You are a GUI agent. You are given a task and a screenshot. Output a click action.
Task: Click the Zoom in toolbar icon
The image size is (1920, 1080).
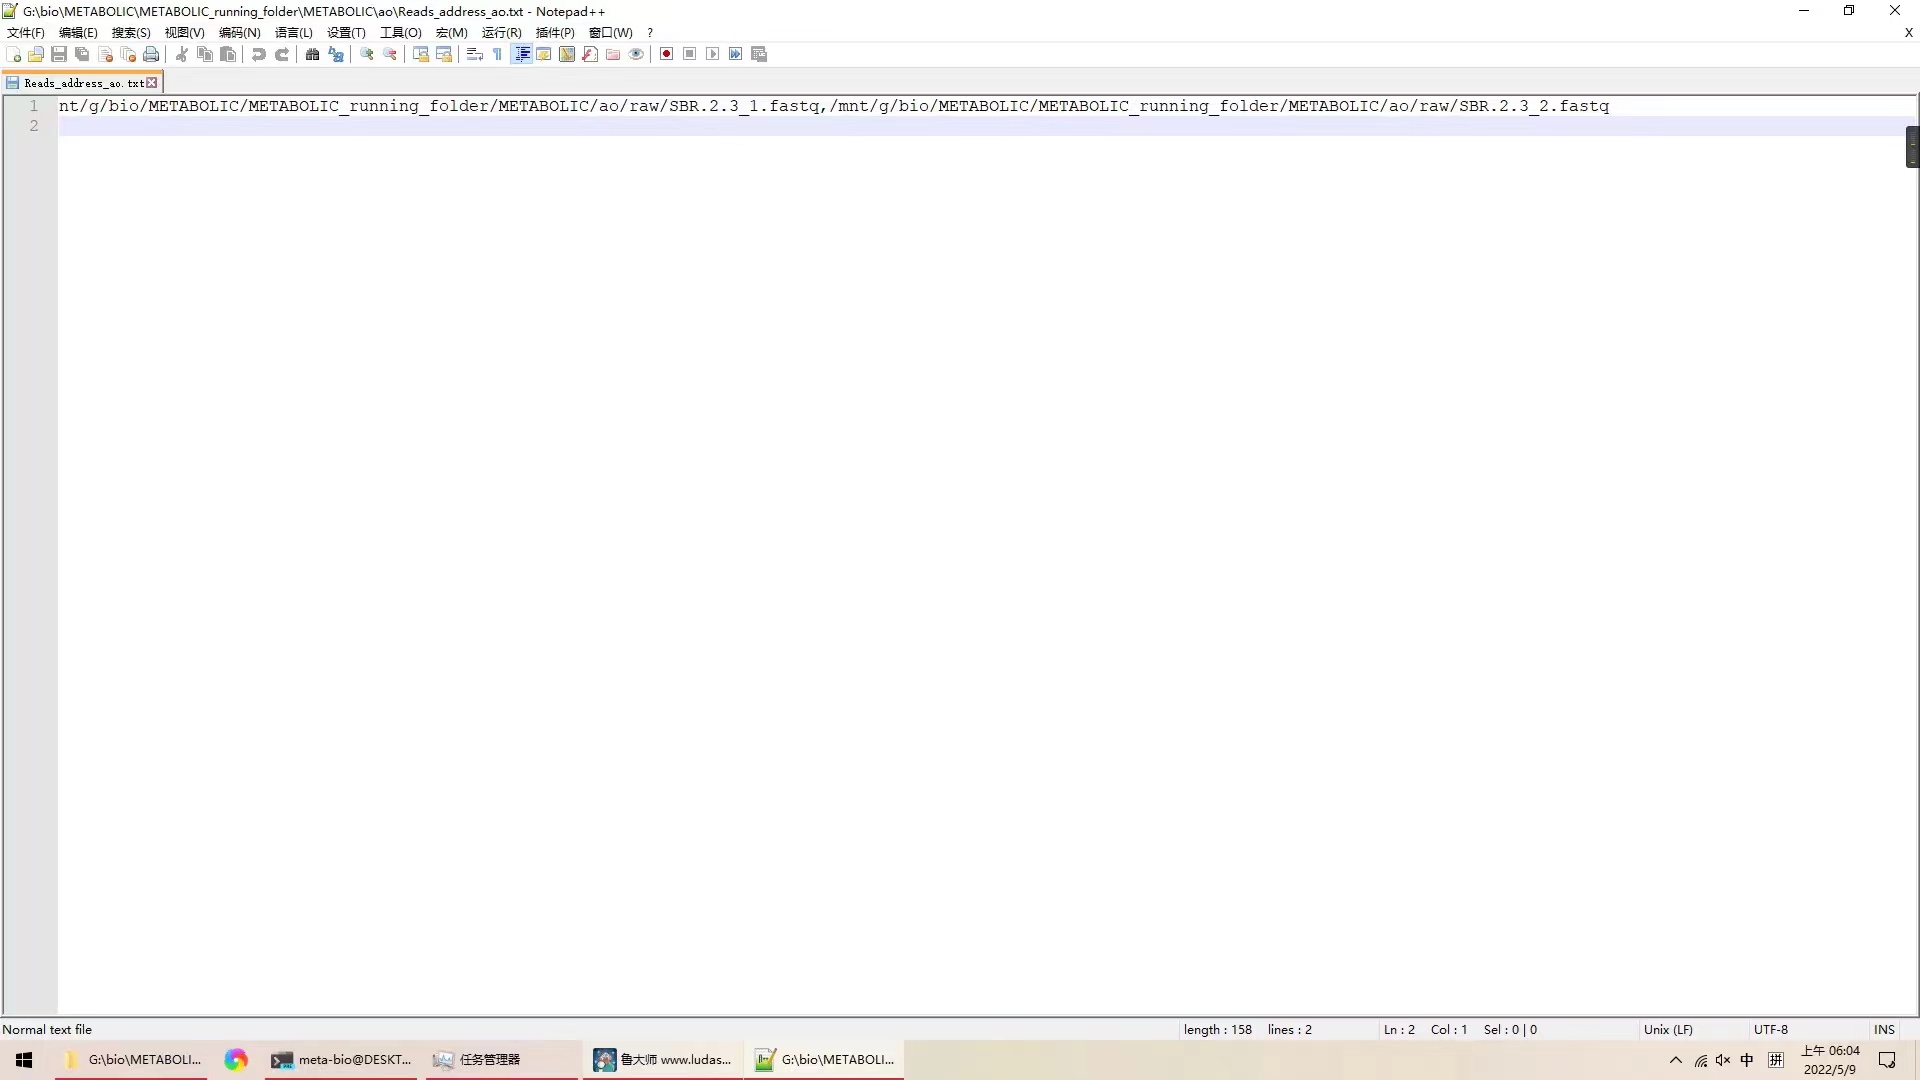pos(367,54)
